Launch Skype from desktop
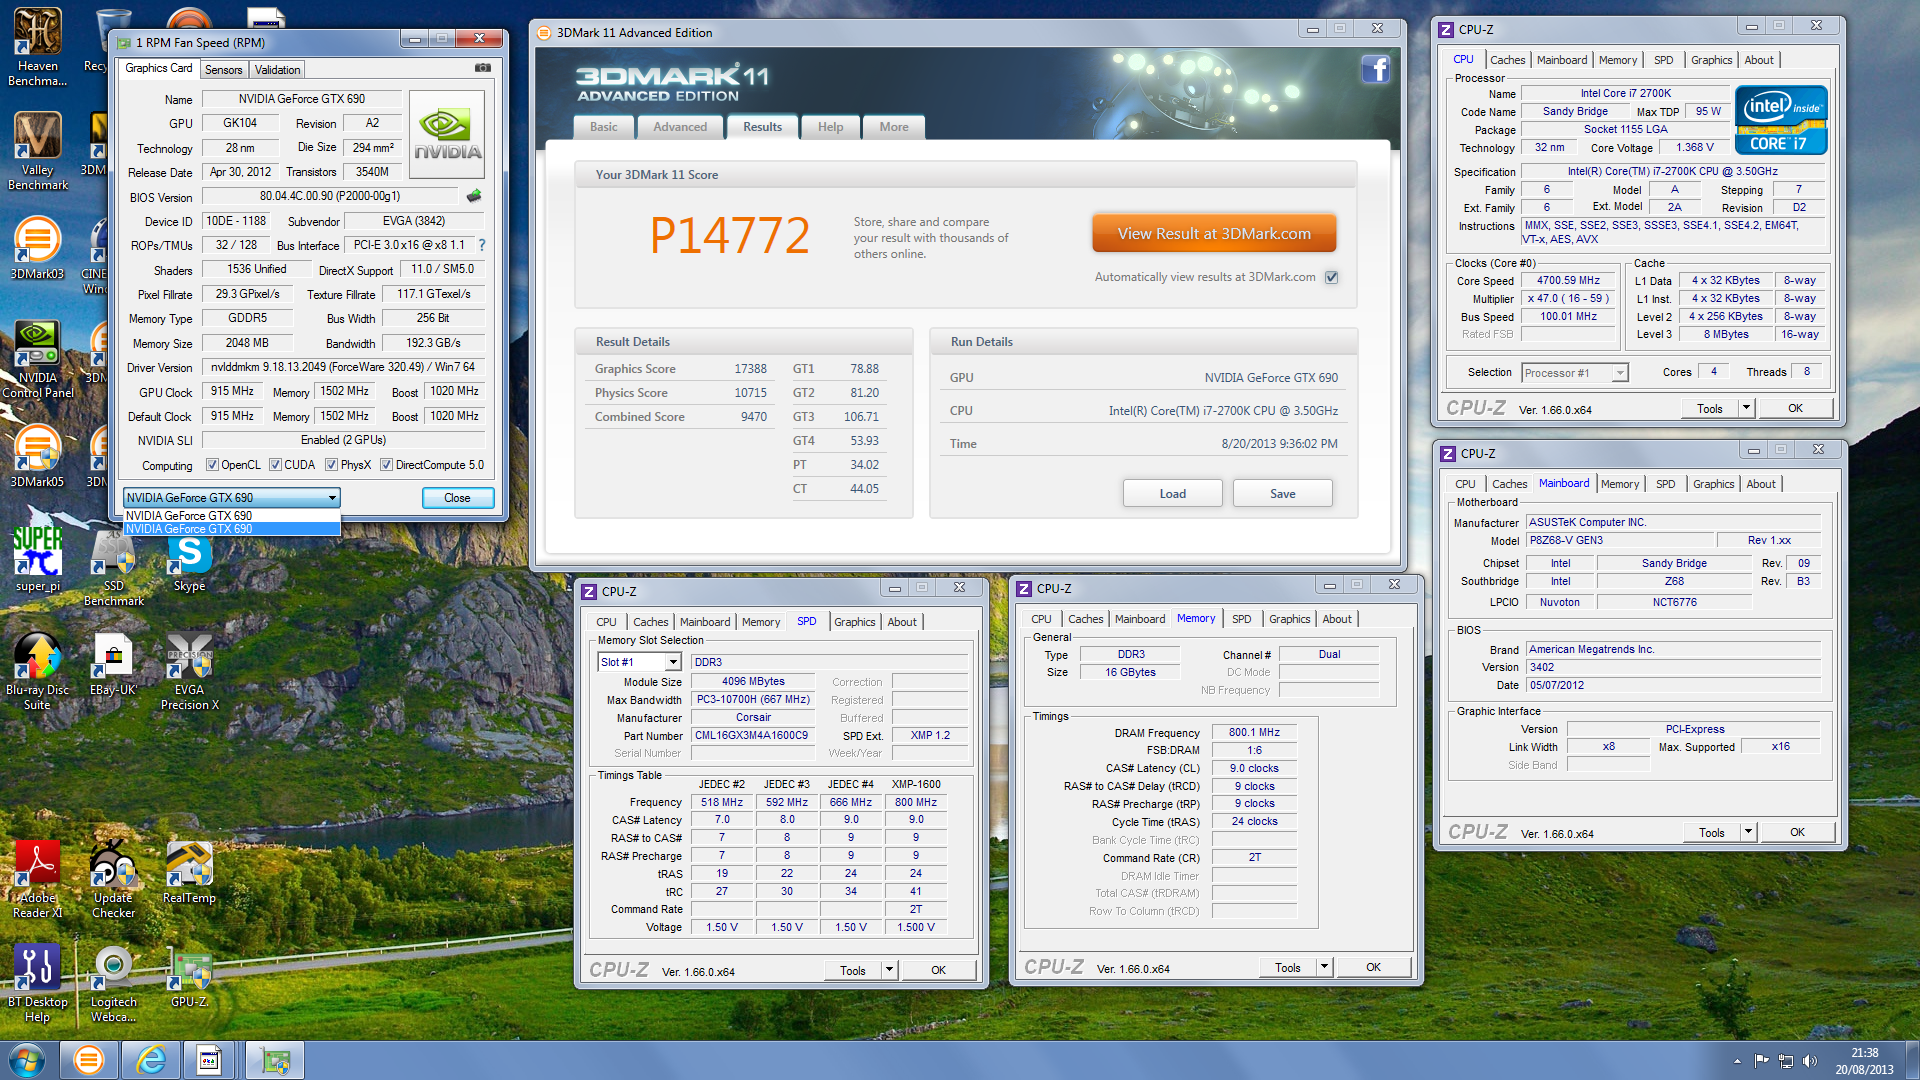This screenshot has height=1080, width=1920. coord(189,562)
